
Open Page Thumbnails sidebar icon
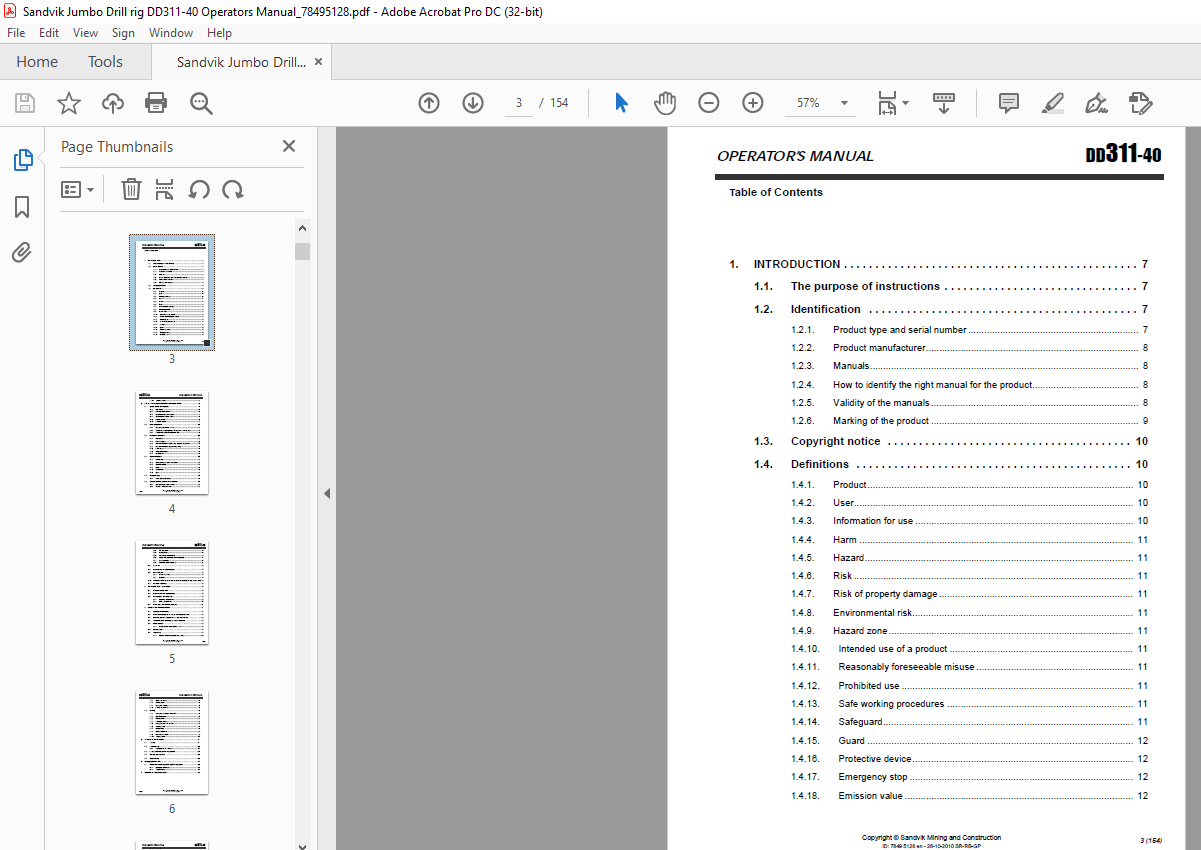pos(22,160)
